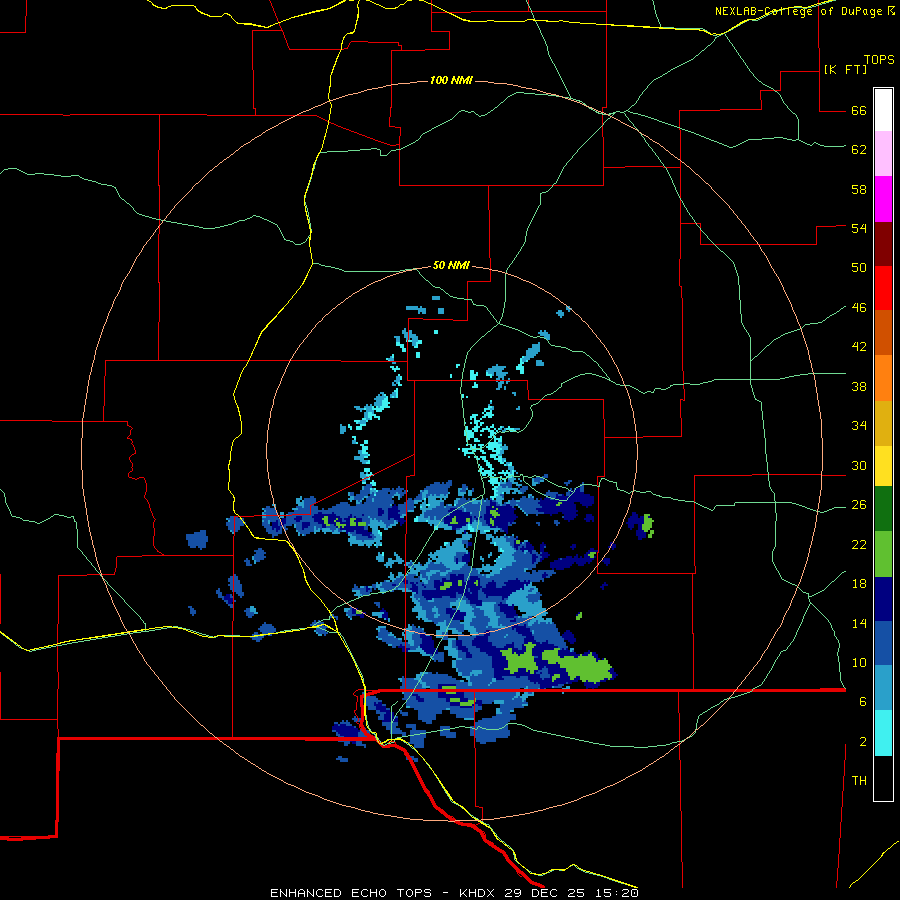Click the legend value 6

862,701
